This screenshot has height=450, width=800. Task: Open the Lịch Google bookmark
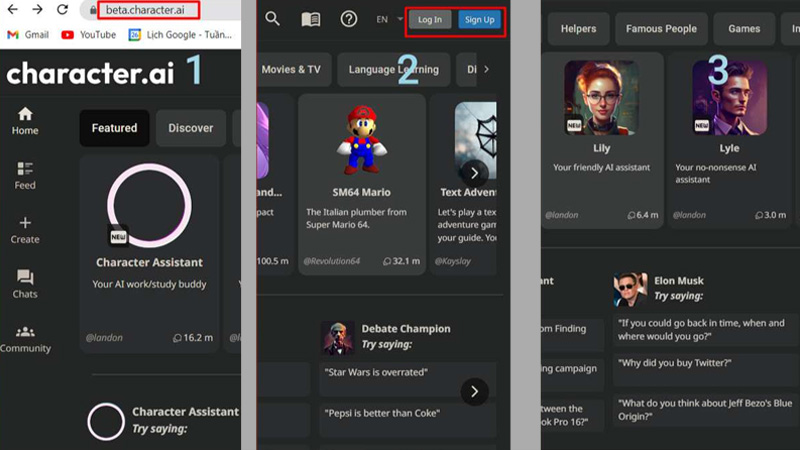click(x=180, y=35)
